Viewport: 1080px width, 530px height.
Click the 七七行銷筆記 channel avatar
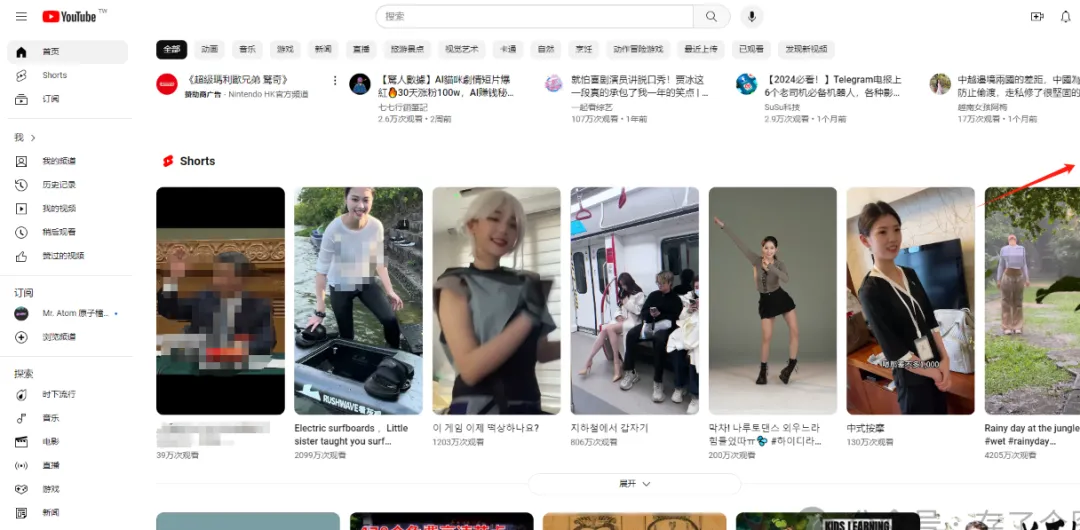point(360,84)
